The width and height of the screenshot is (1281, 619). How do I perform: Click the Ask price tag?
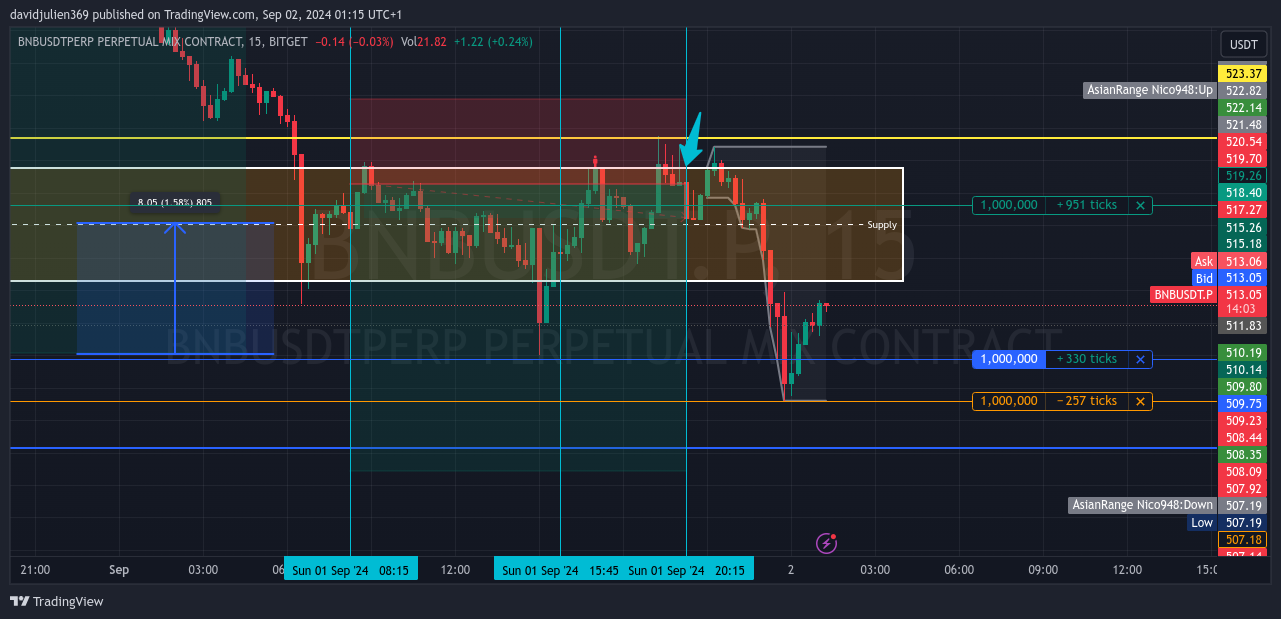click(x=1204, y=261)
